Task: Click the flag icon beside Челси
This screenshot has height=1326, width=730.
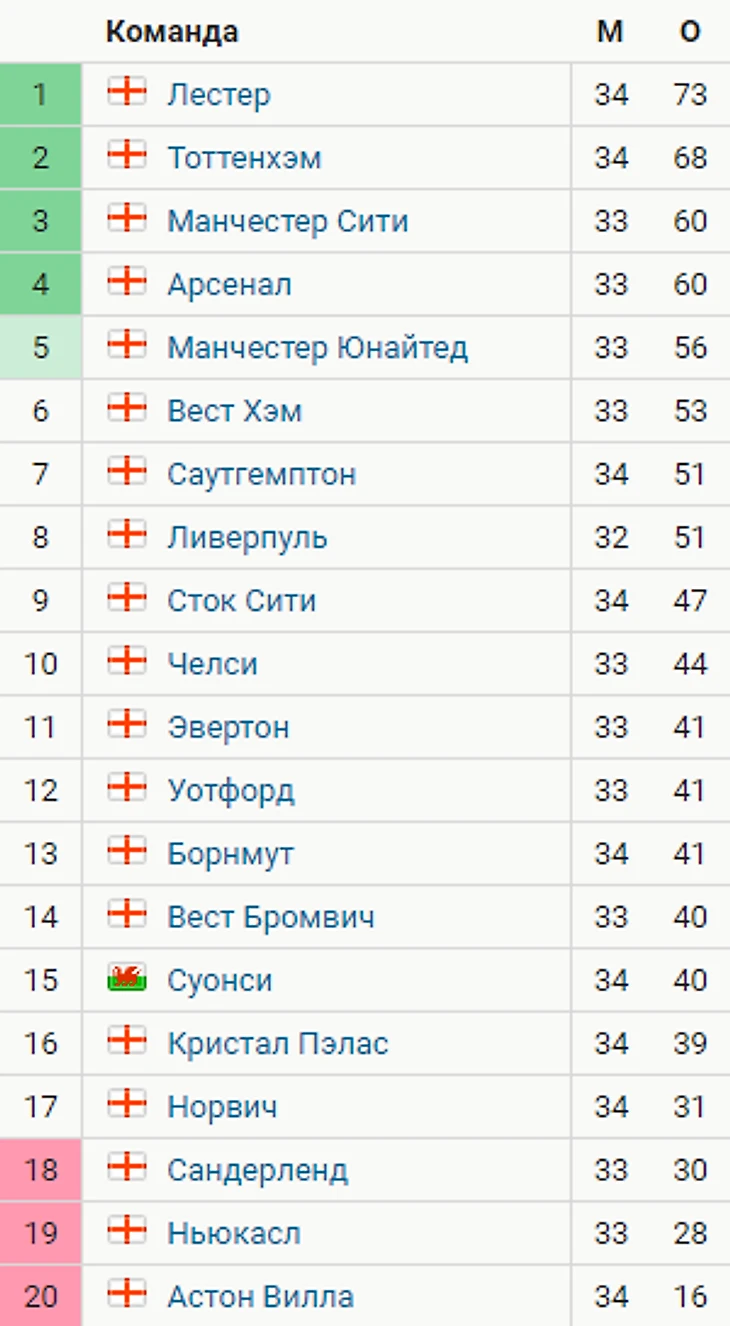Action: (127, 661)
